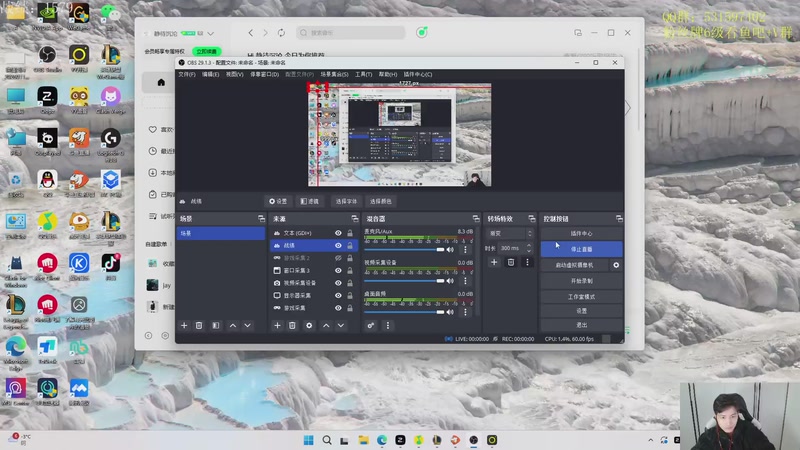The height and width of the screenshot is (450, 800).
Task: Move source up with the 来源 dock up arrow
Action: [326, 326]
